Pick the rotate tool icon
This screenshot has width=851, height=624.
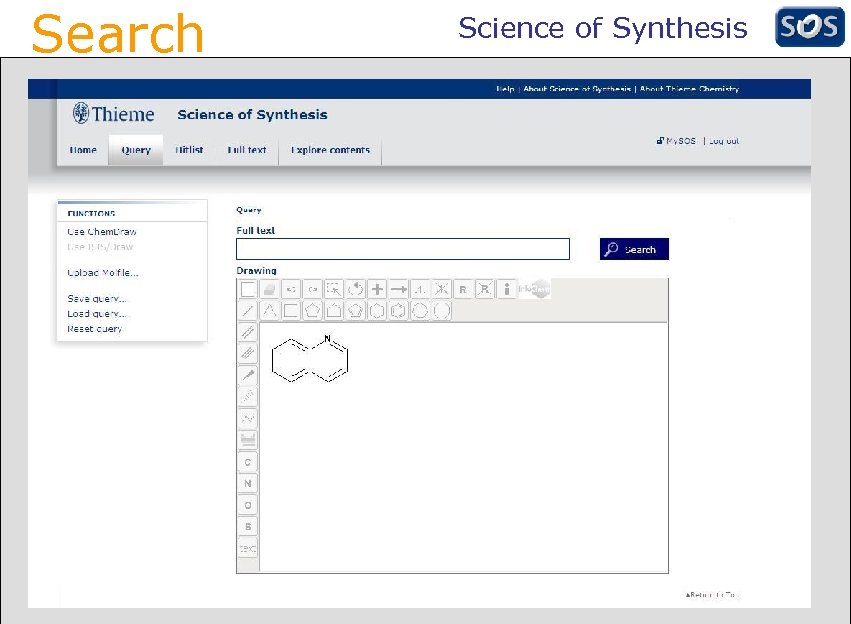pyautogui.click(x=355, y=289)
